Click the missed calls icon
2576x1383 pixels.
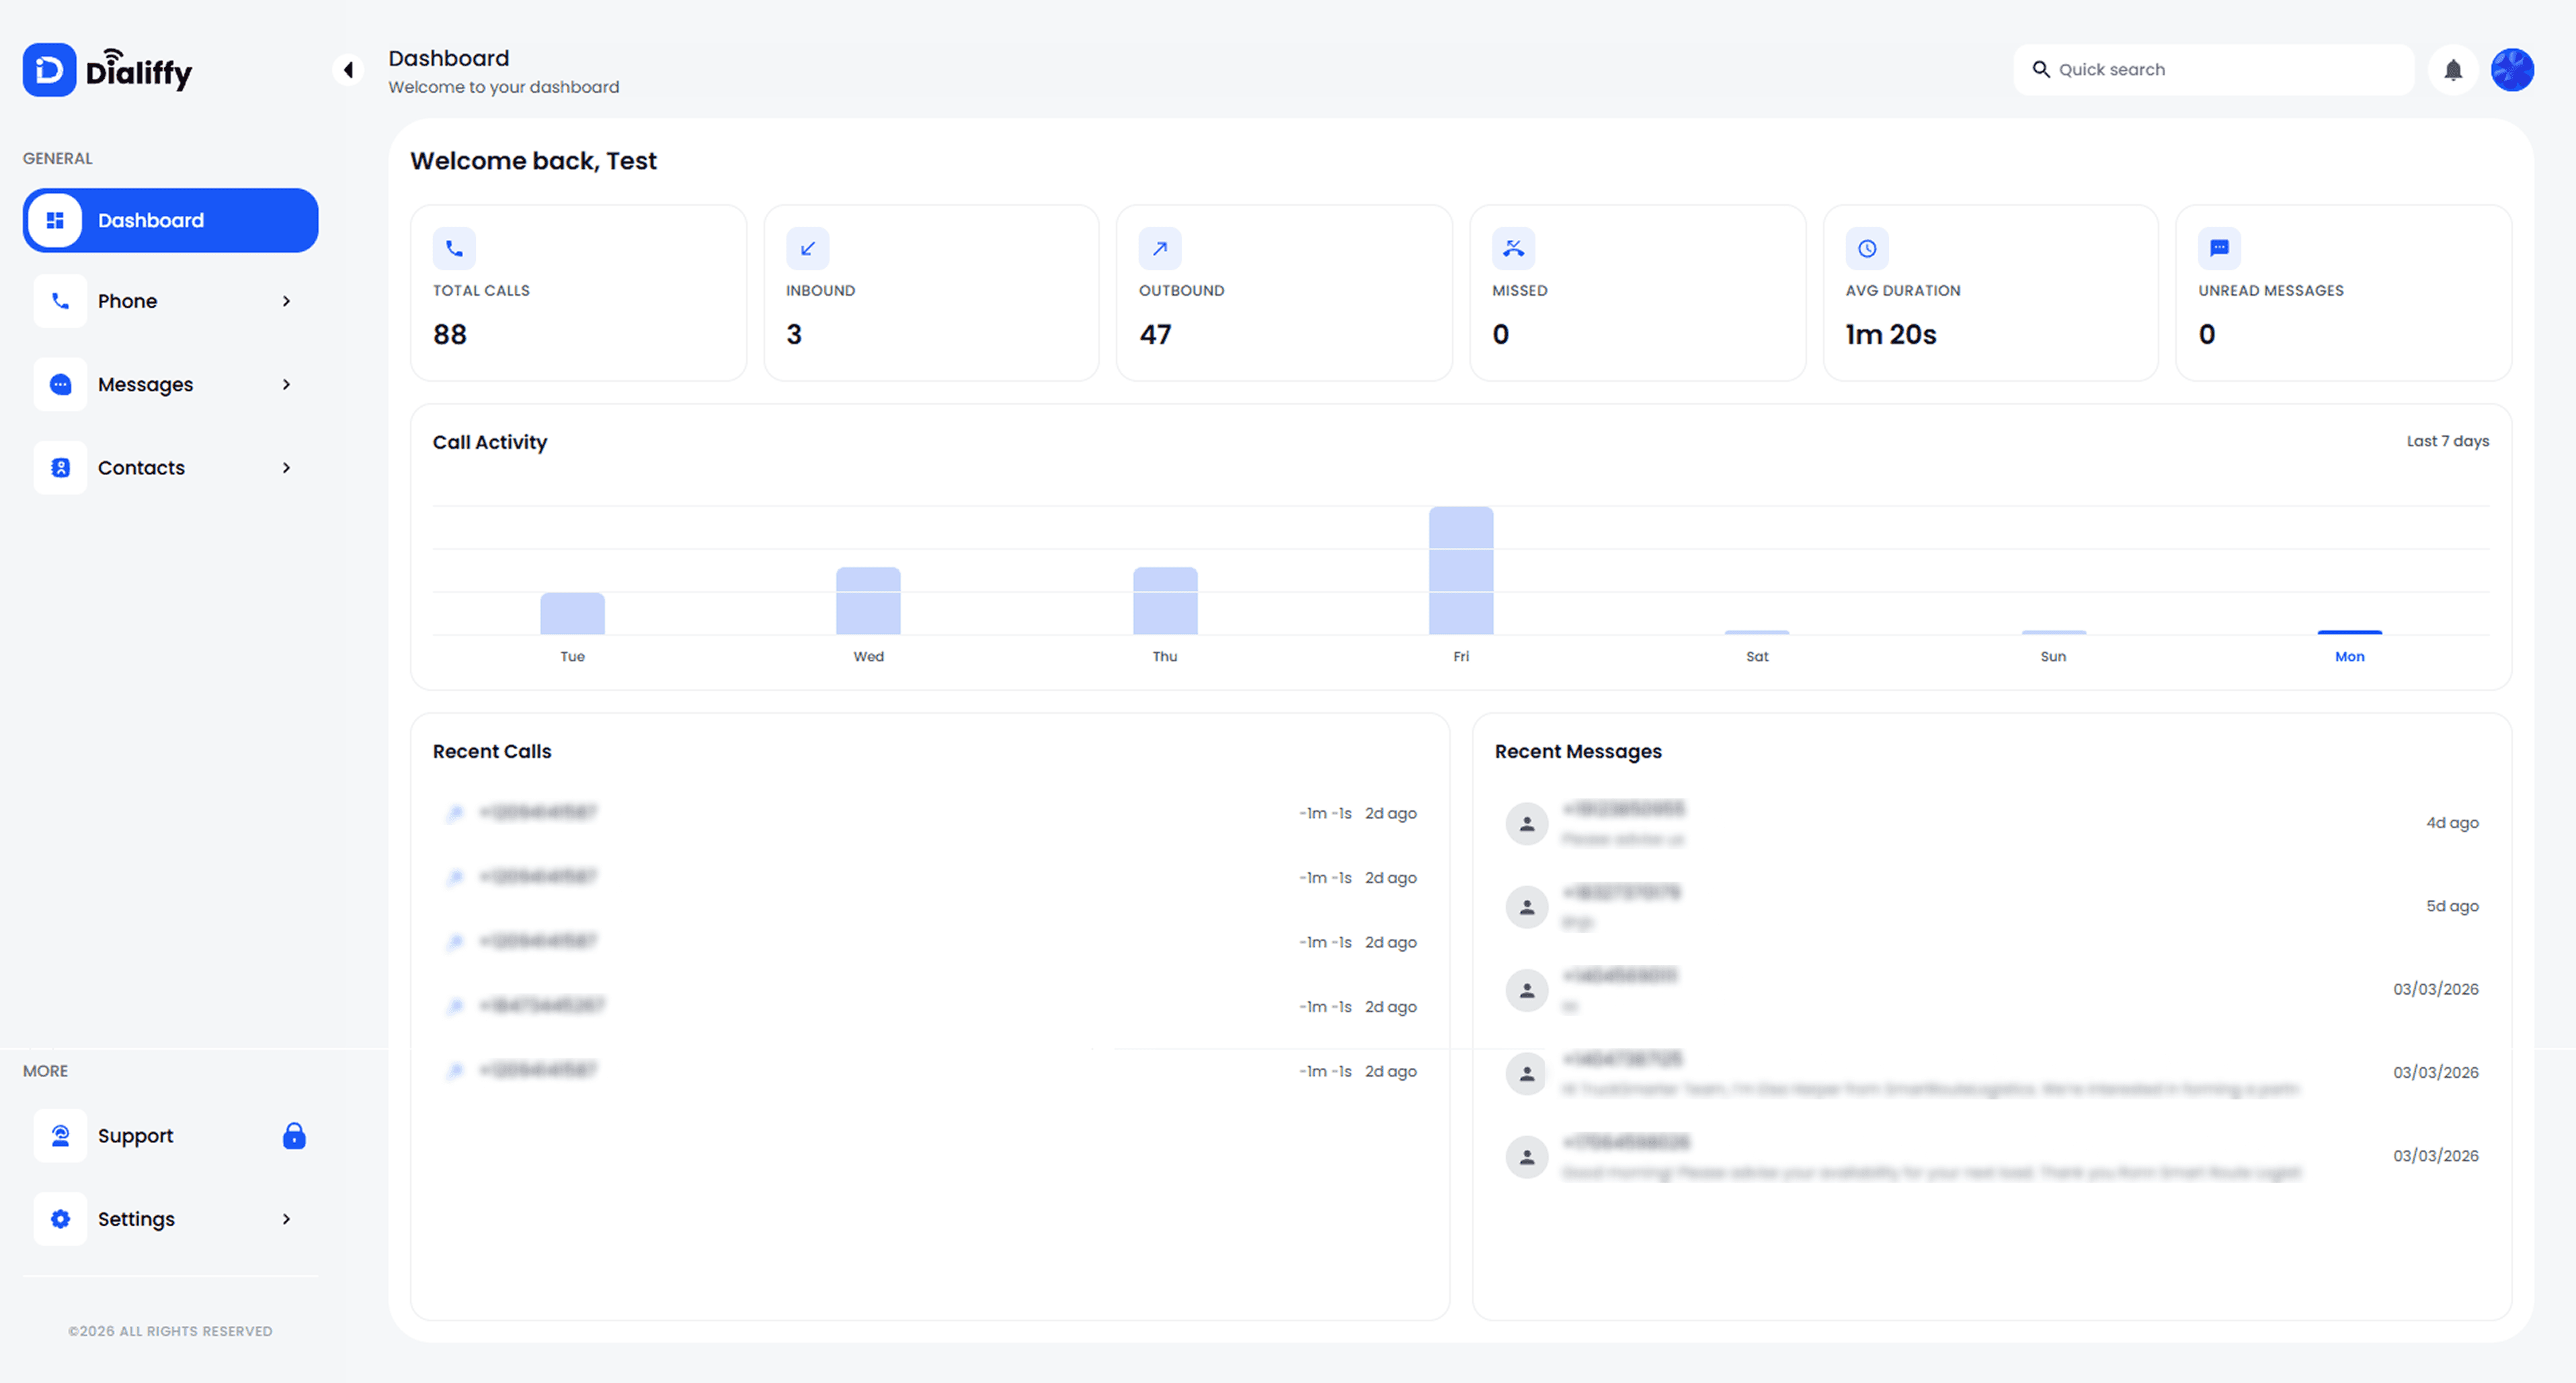(x=1514, y=248)
